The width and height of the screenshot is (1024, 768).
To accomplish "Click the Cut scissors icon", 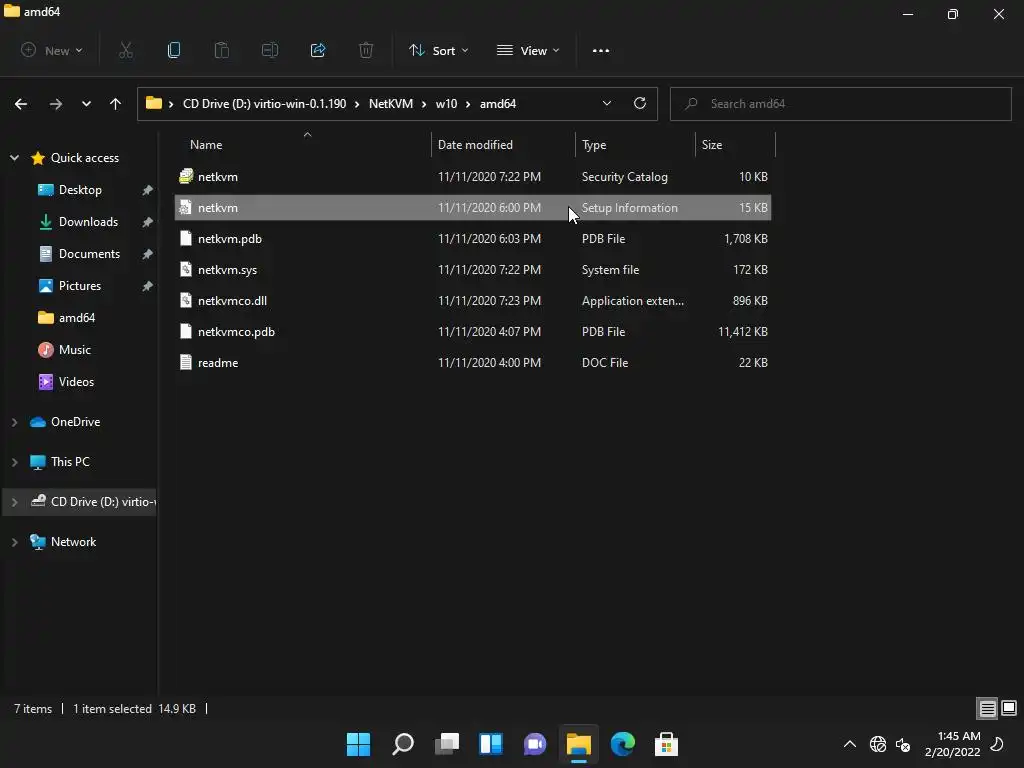I will [126, 50].
